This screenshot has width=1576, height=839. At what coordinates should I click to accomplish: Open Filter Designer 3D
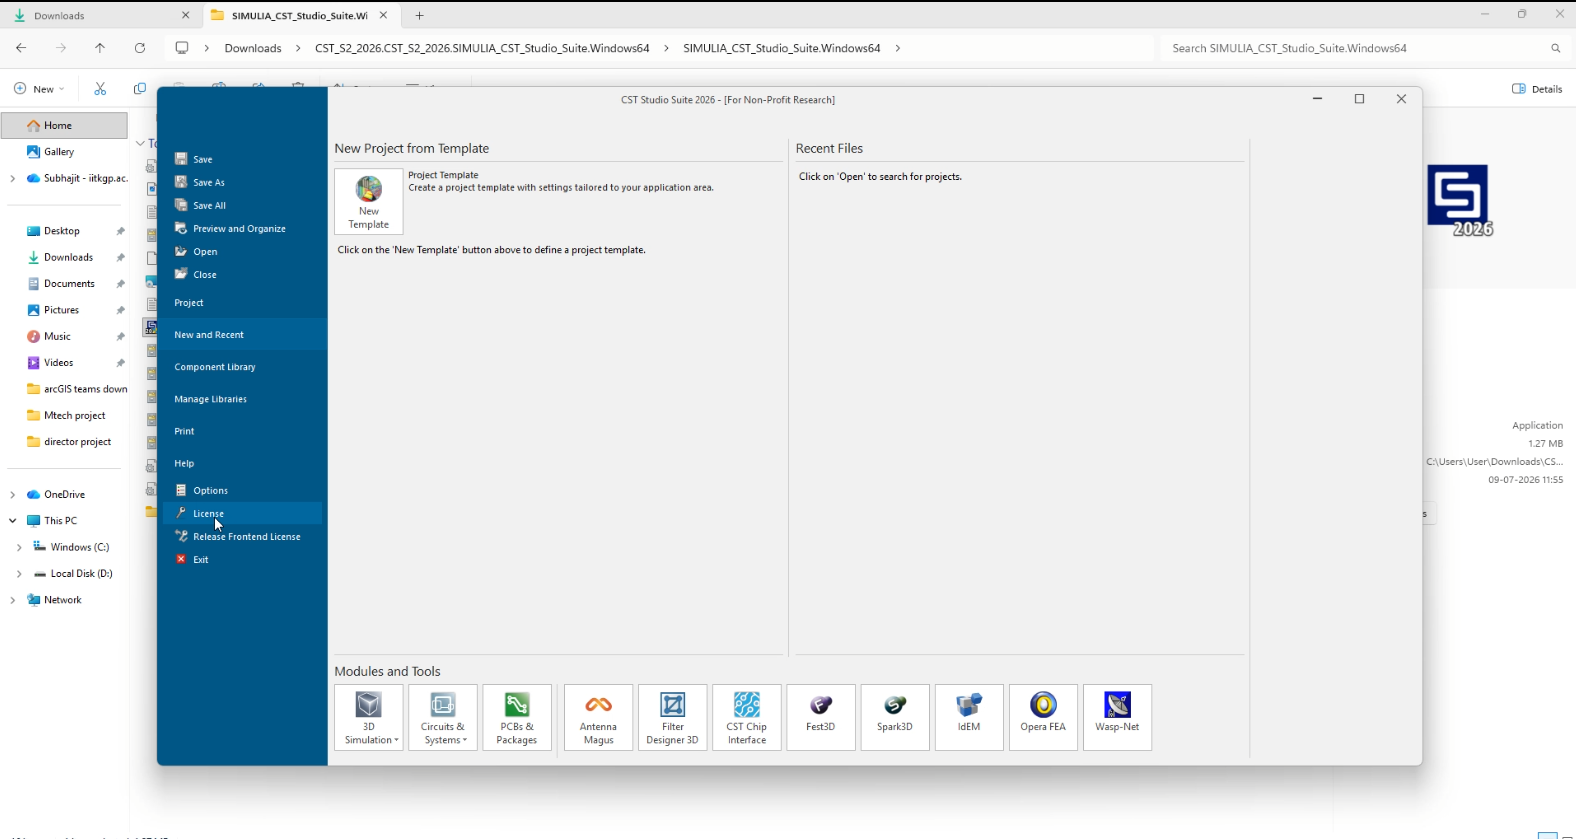pyautogui.click(x=673, y=717)
